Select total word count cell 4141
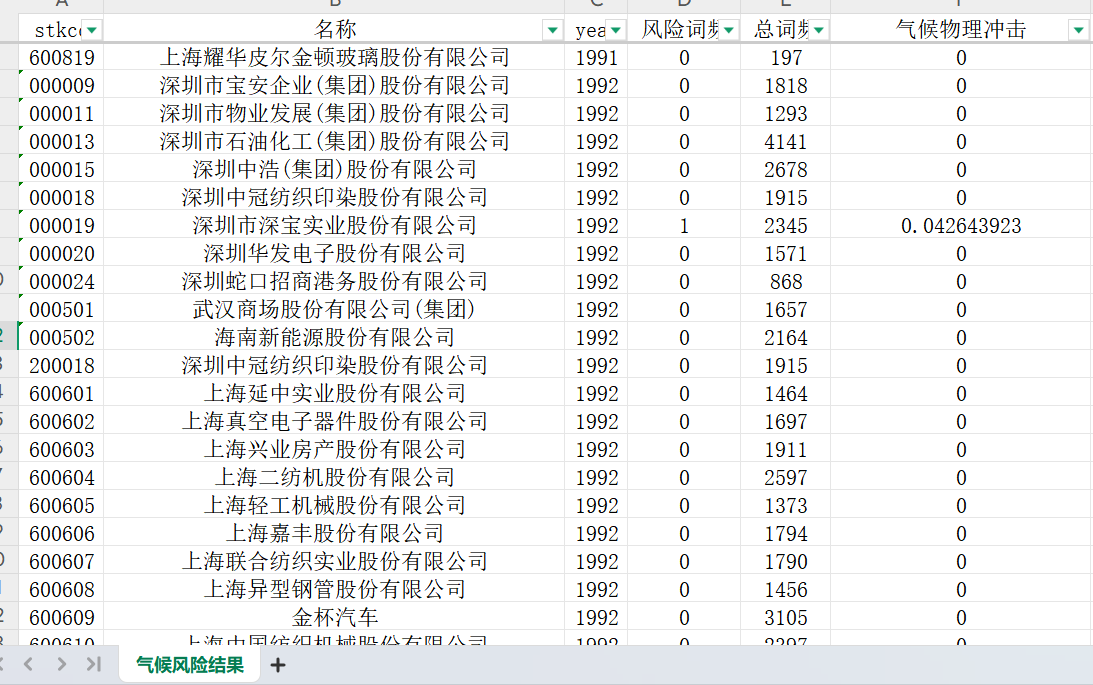Viewport: 1093px width, 685px height. pos(786,141)
